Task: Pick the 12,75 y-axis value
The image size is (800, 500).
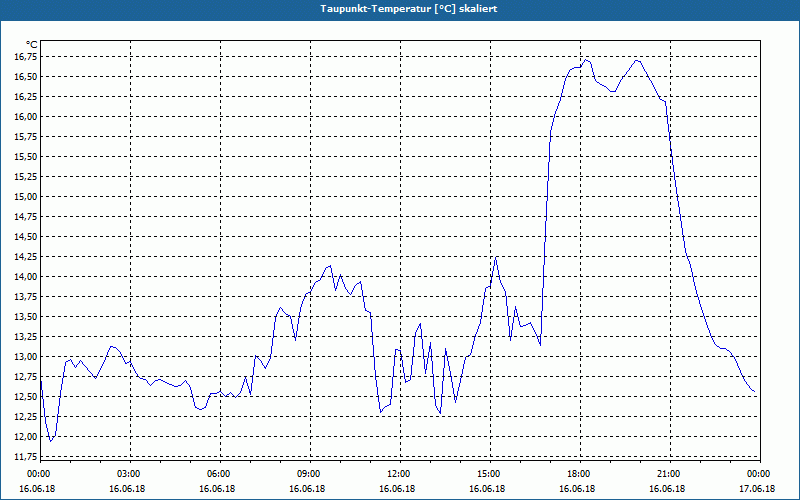Action: [26, 377]
